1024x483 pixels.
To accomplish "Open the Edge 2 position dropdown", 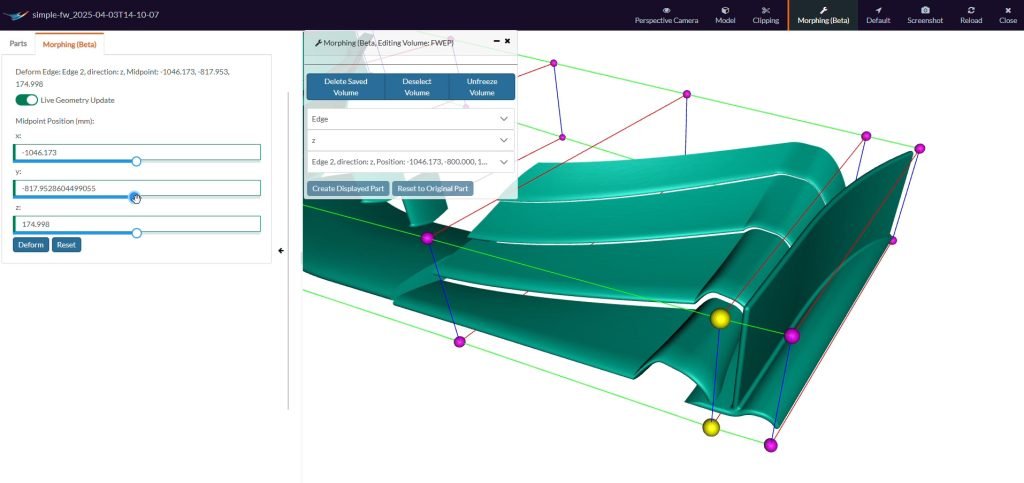I will point(410,162).
